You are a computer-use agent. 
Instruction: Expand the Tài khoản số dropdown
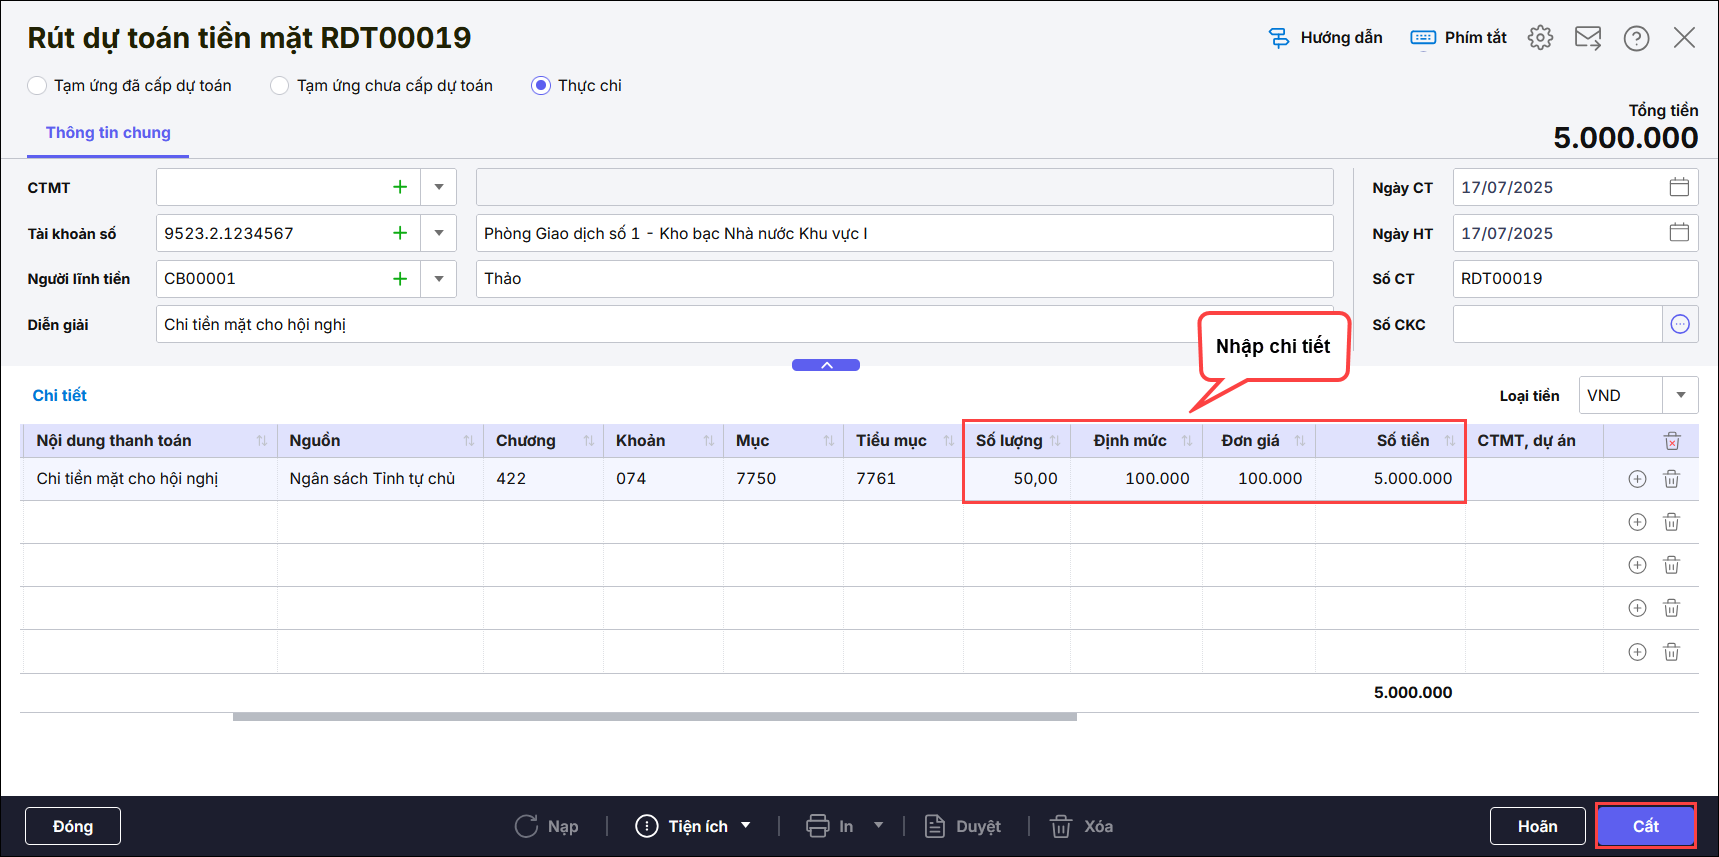pyautogui.click(x=439, y=233)
